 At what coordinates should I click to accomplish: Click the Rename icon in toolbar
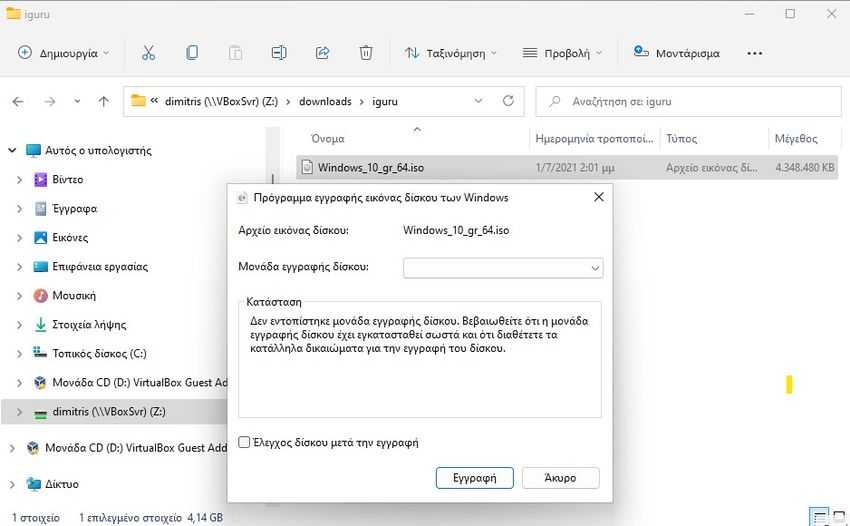[x=279, y=53]
